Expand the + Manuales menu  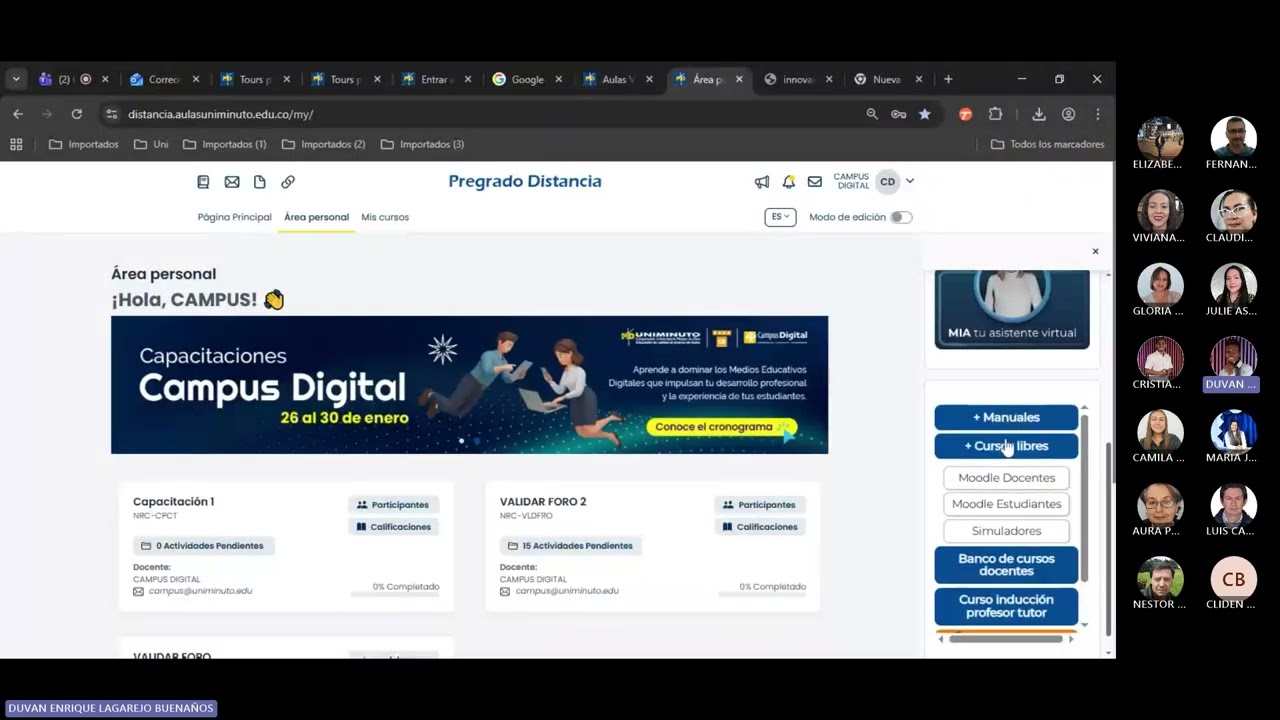pos(1006,417)
